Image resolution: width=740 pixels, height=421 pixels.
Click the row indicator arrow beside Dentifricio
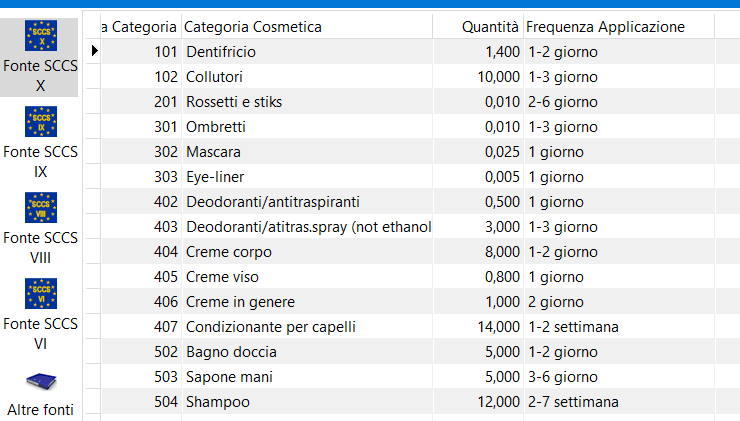point(94,51)
